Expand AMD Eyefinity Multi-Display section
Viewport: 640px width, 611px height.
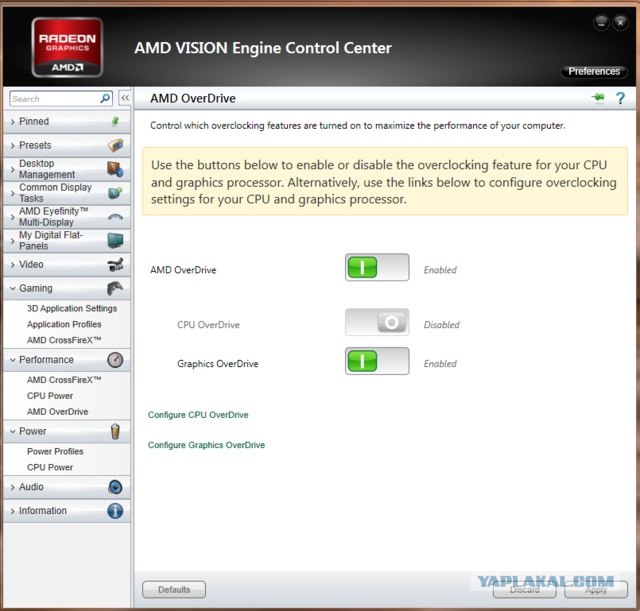tap(67, 217)
